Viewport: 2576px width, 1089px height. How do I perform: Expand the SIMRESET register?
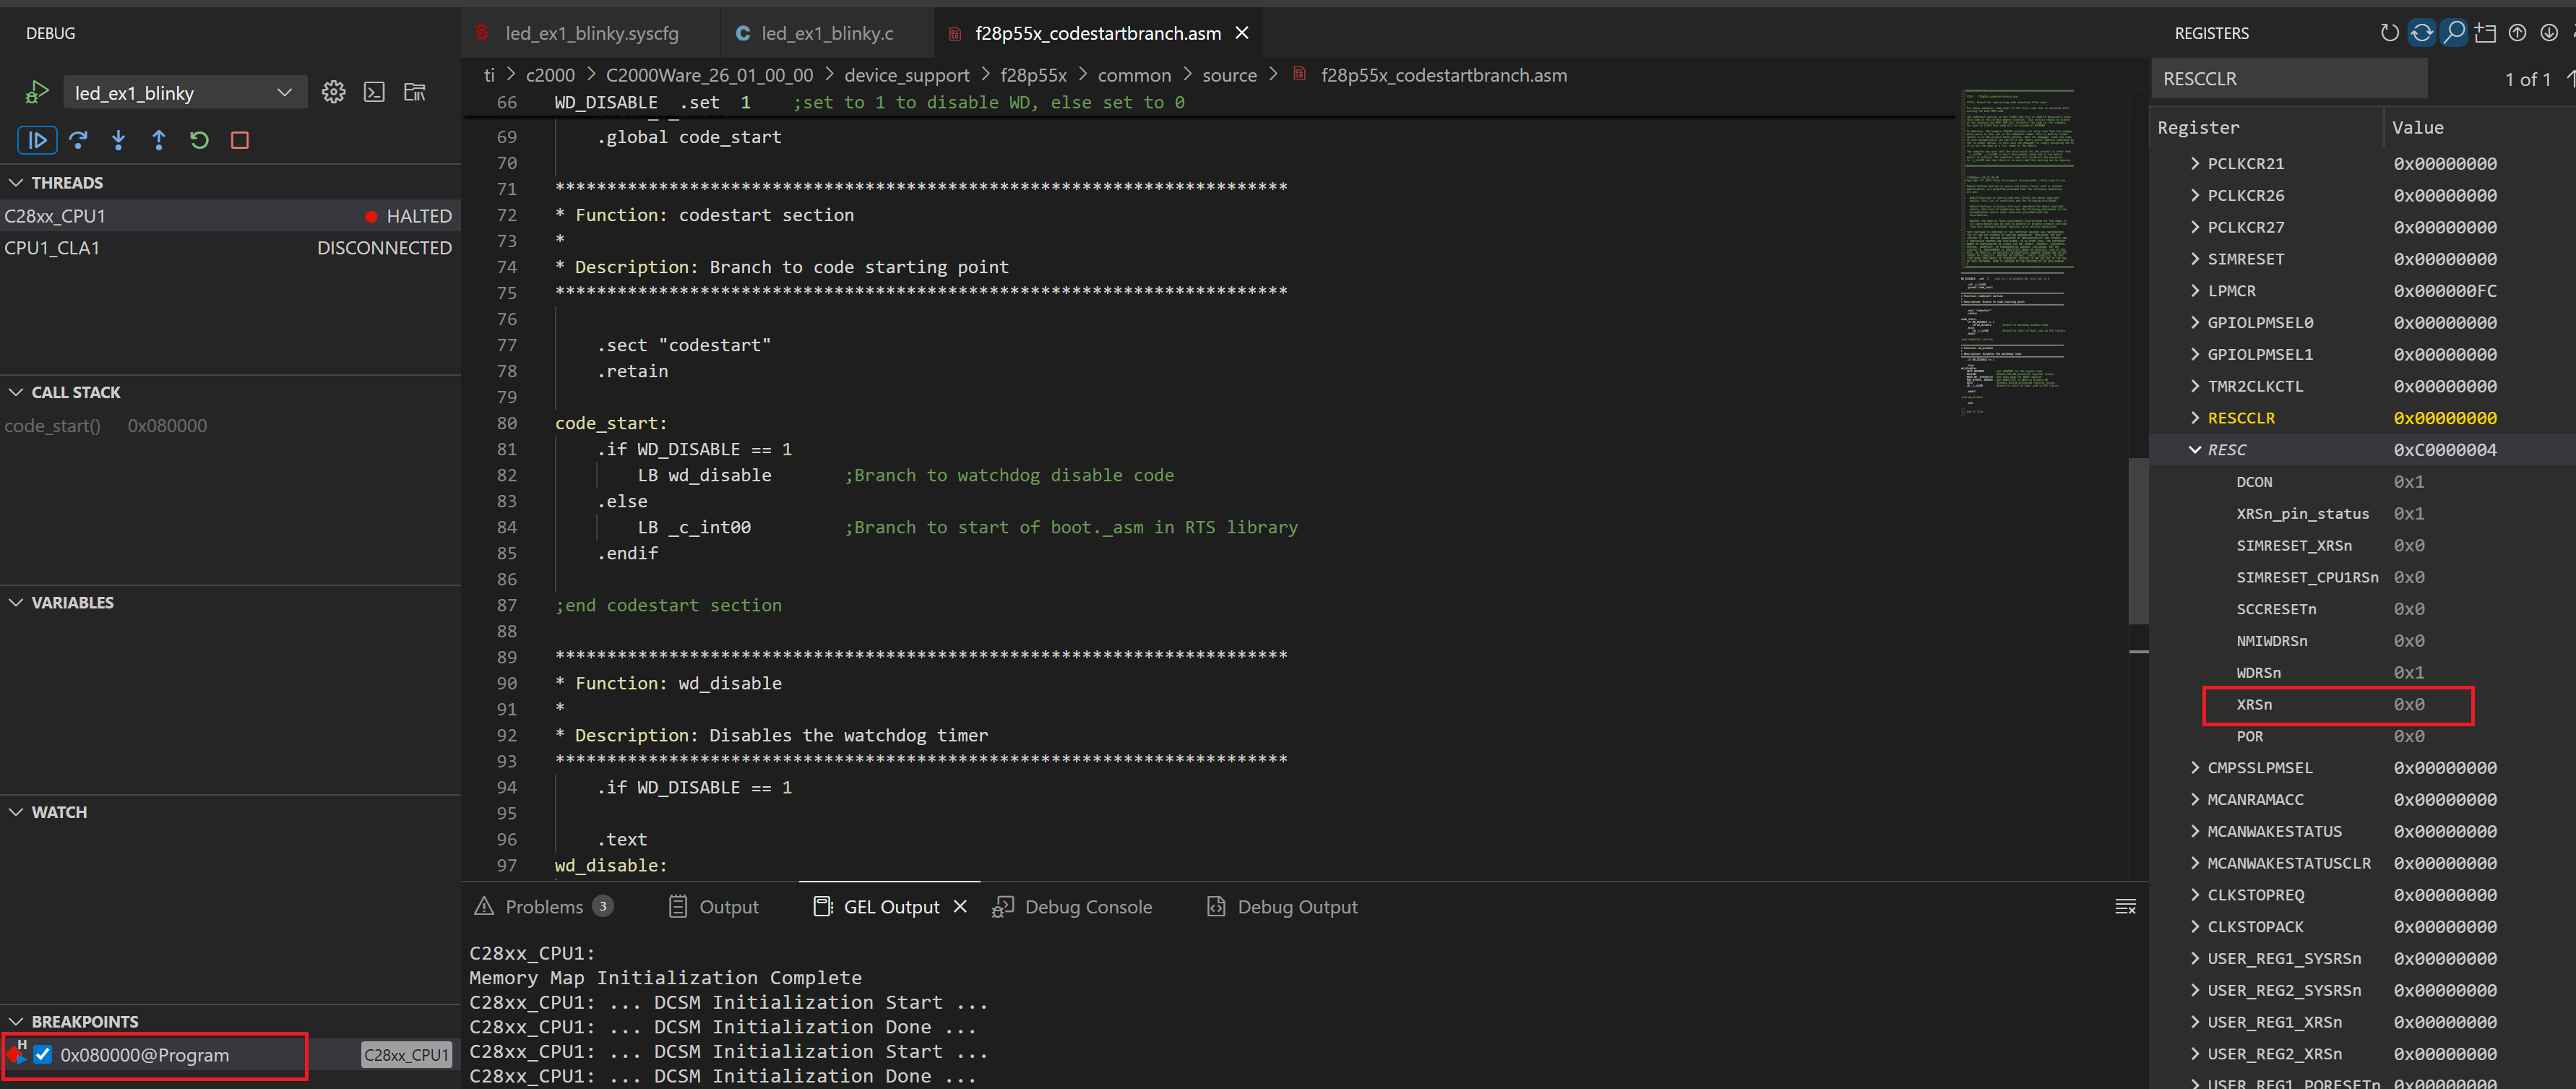pyautogui.click(x=2195, y=259)
